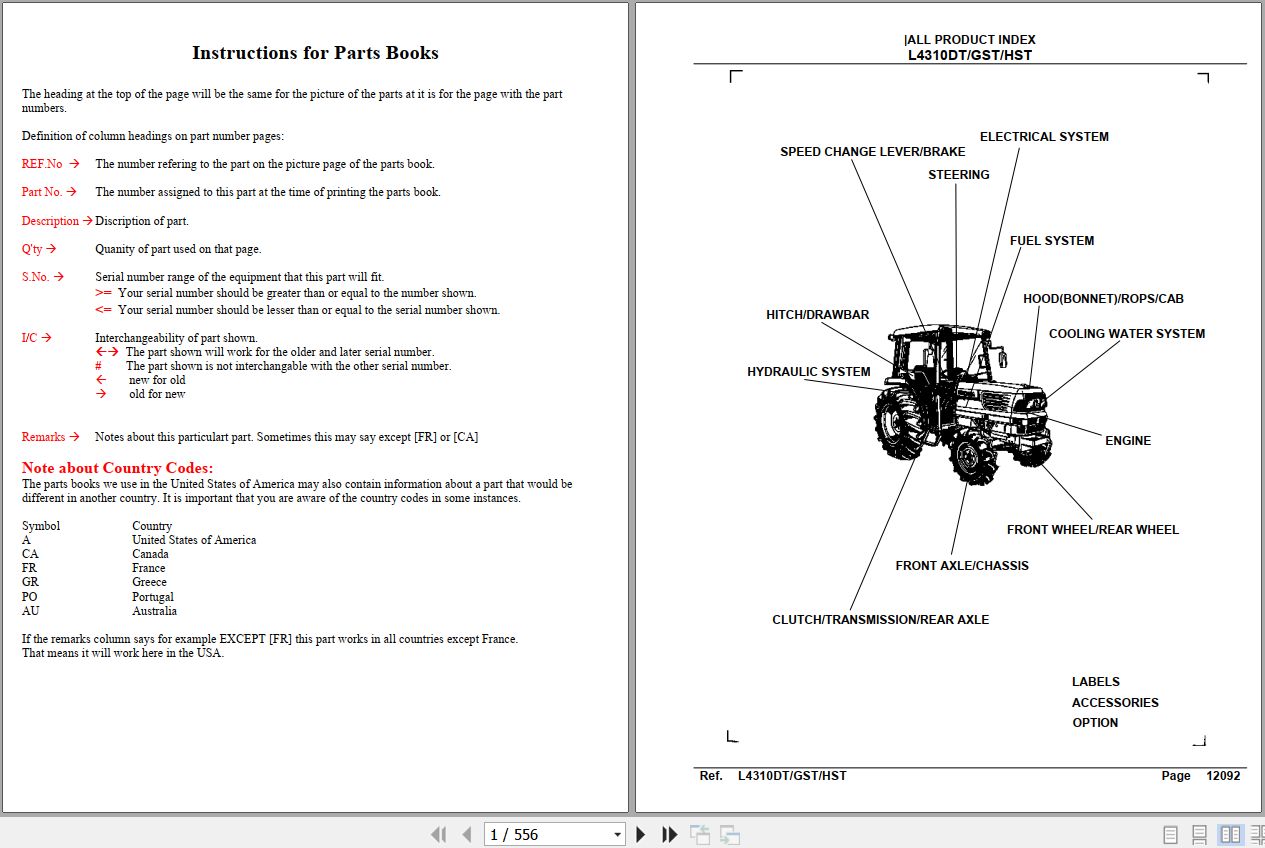Open the page number dropdown arrow
The height and width of the screenshot is (848, 1265).
617,834
